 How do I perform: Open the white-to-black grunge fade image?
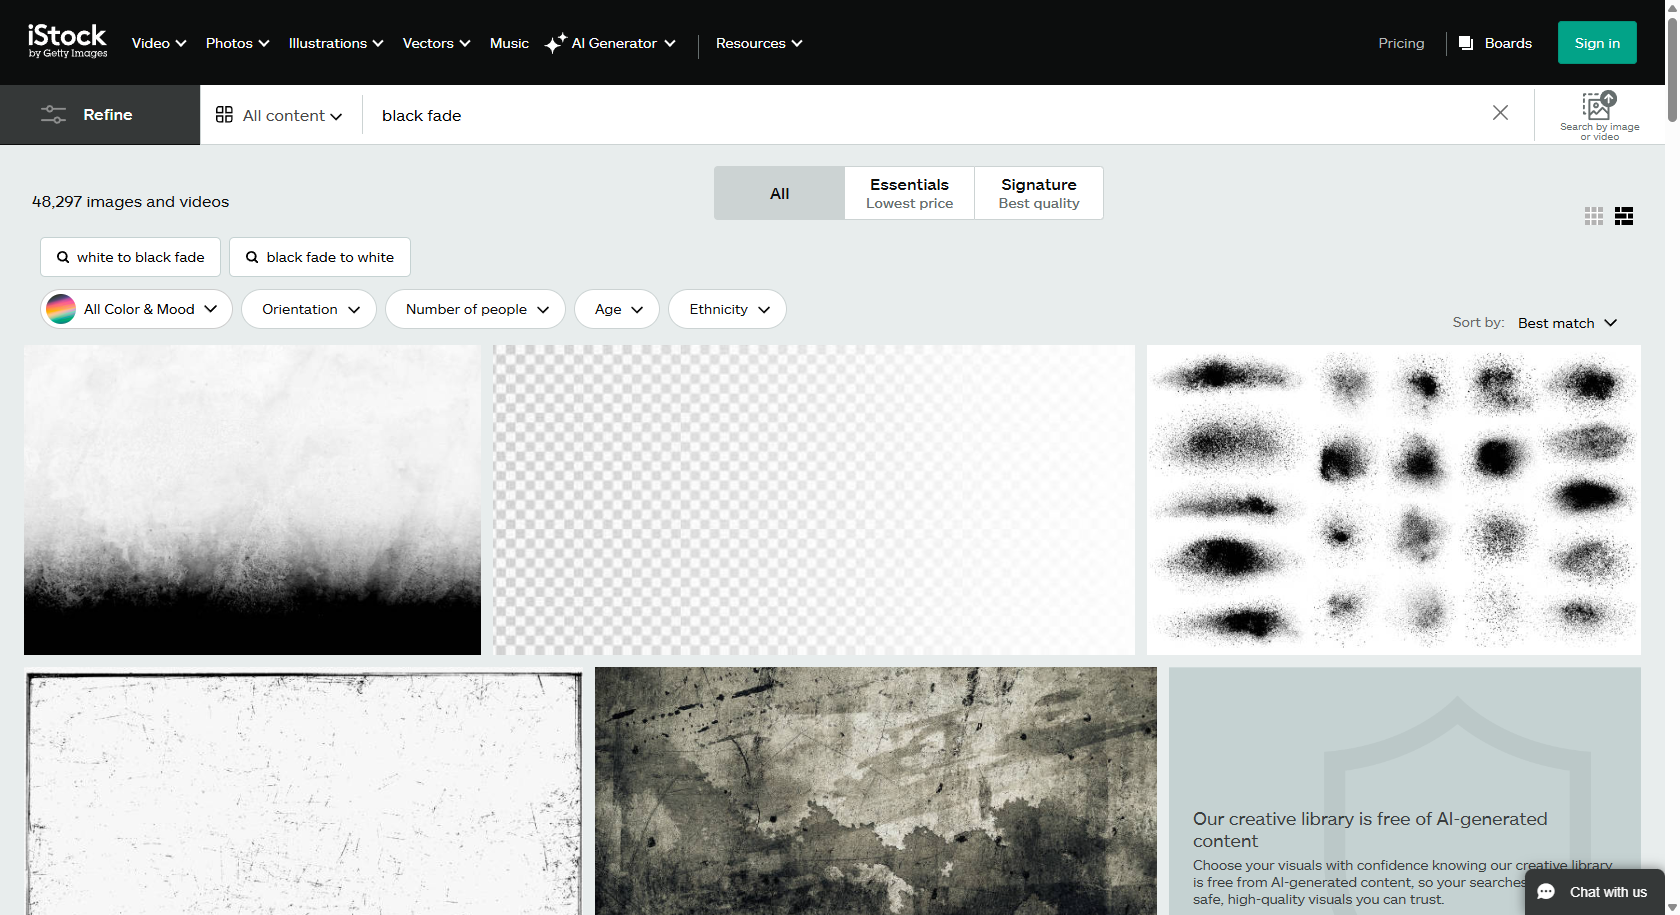tap(252, 500)
